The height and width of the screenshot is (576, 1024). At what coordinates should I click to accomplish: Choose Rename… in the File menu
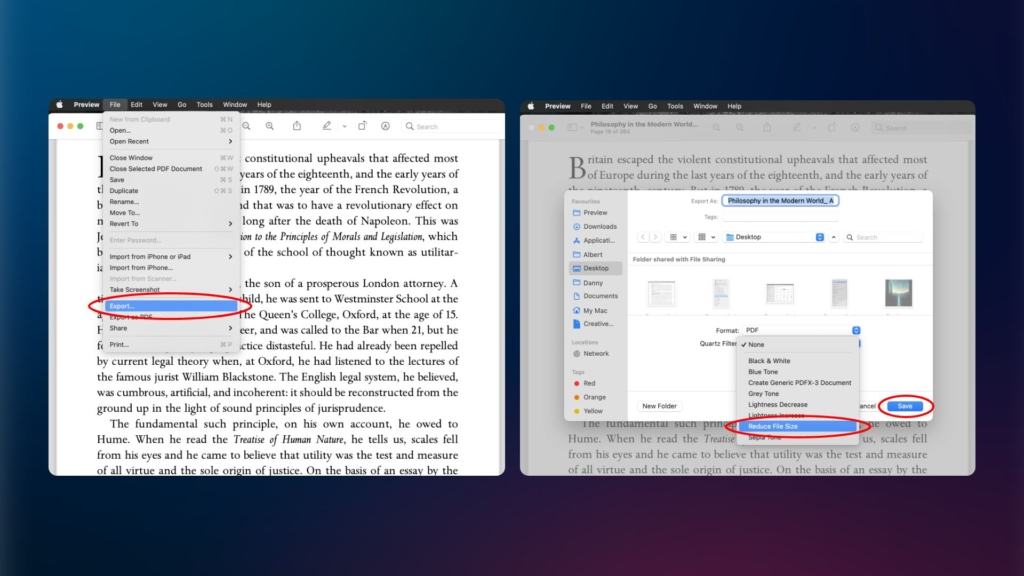tap(170, 202)
